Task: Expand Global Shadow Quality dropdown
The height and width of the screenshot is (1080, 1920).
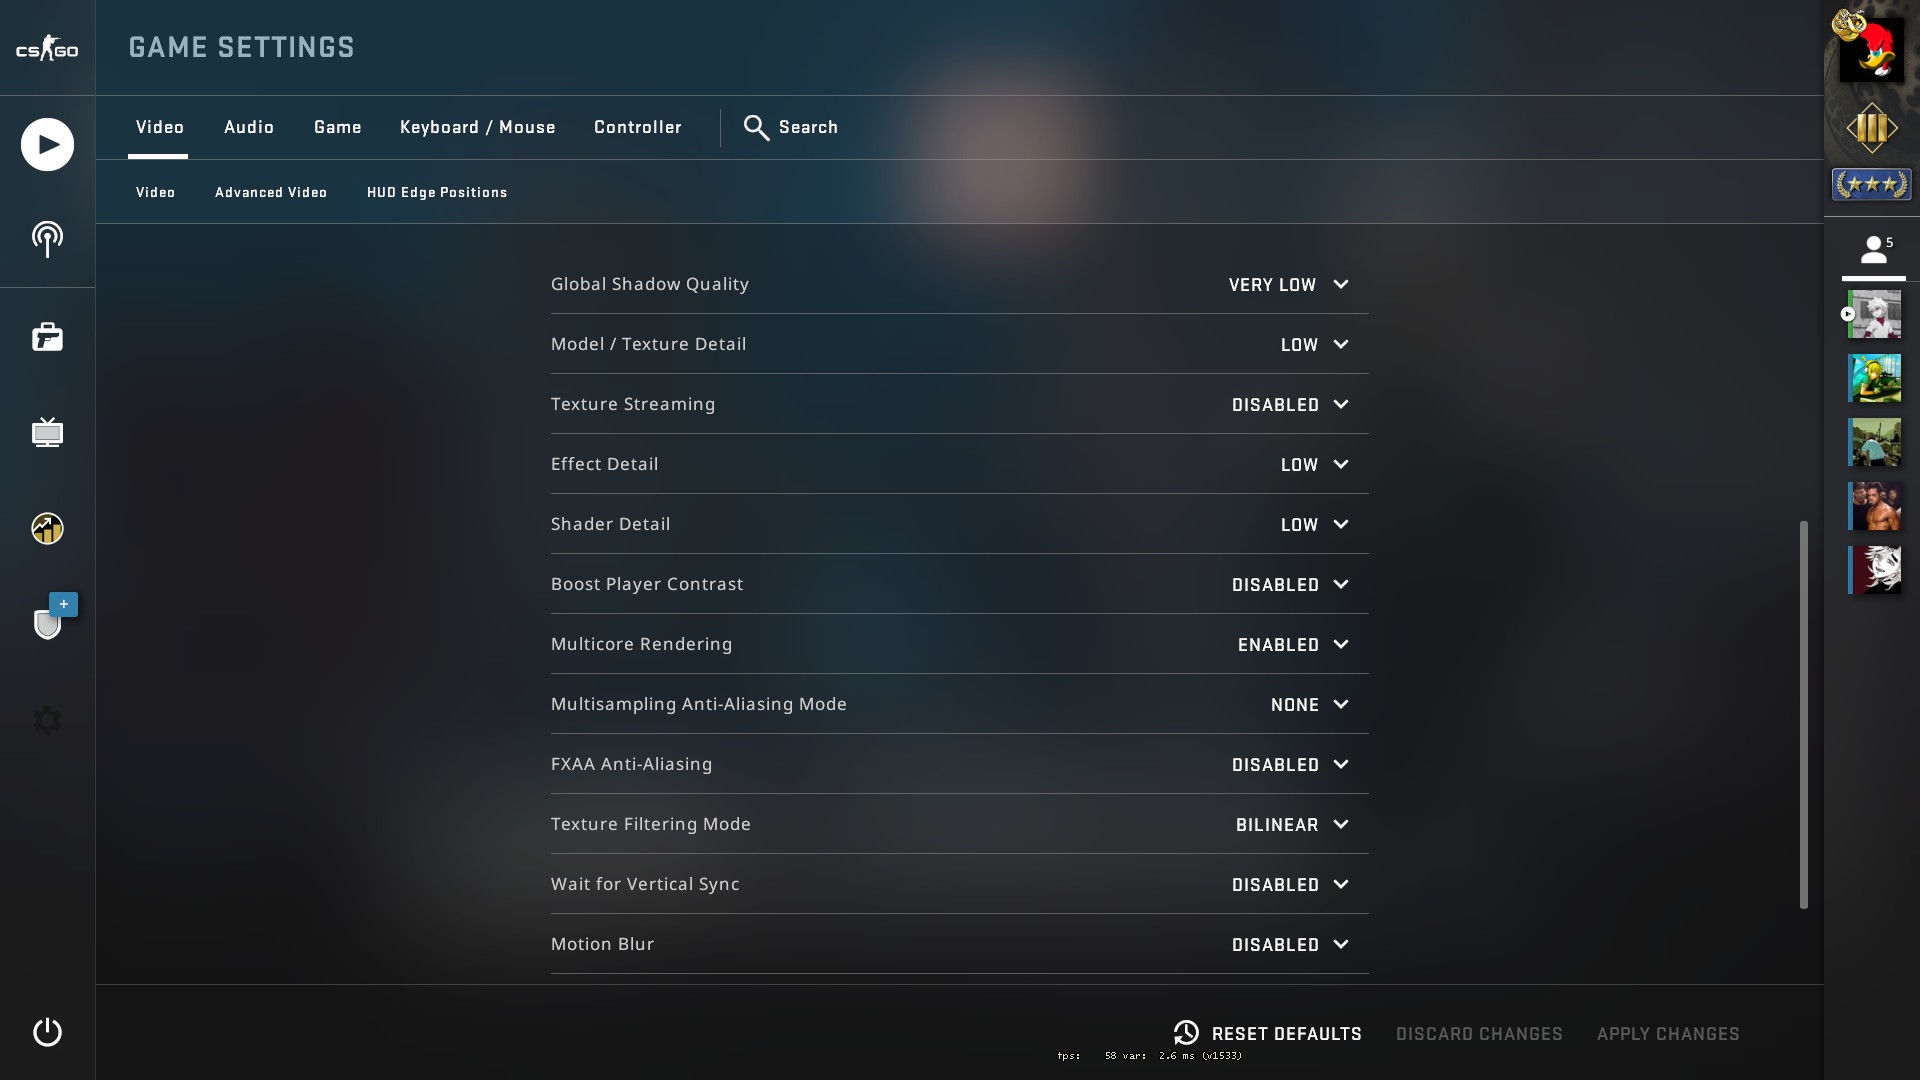Action: [1288, 285]
